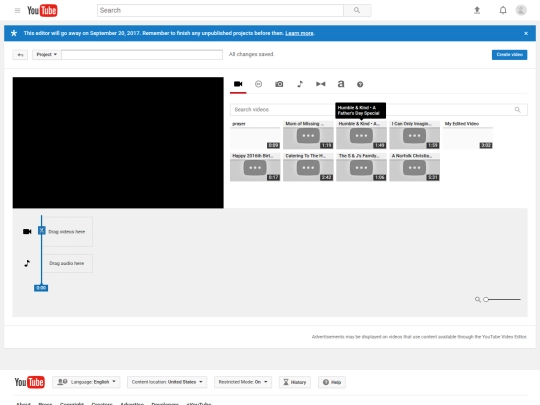Click the timeline video track camera icon

tap(27, 231)
